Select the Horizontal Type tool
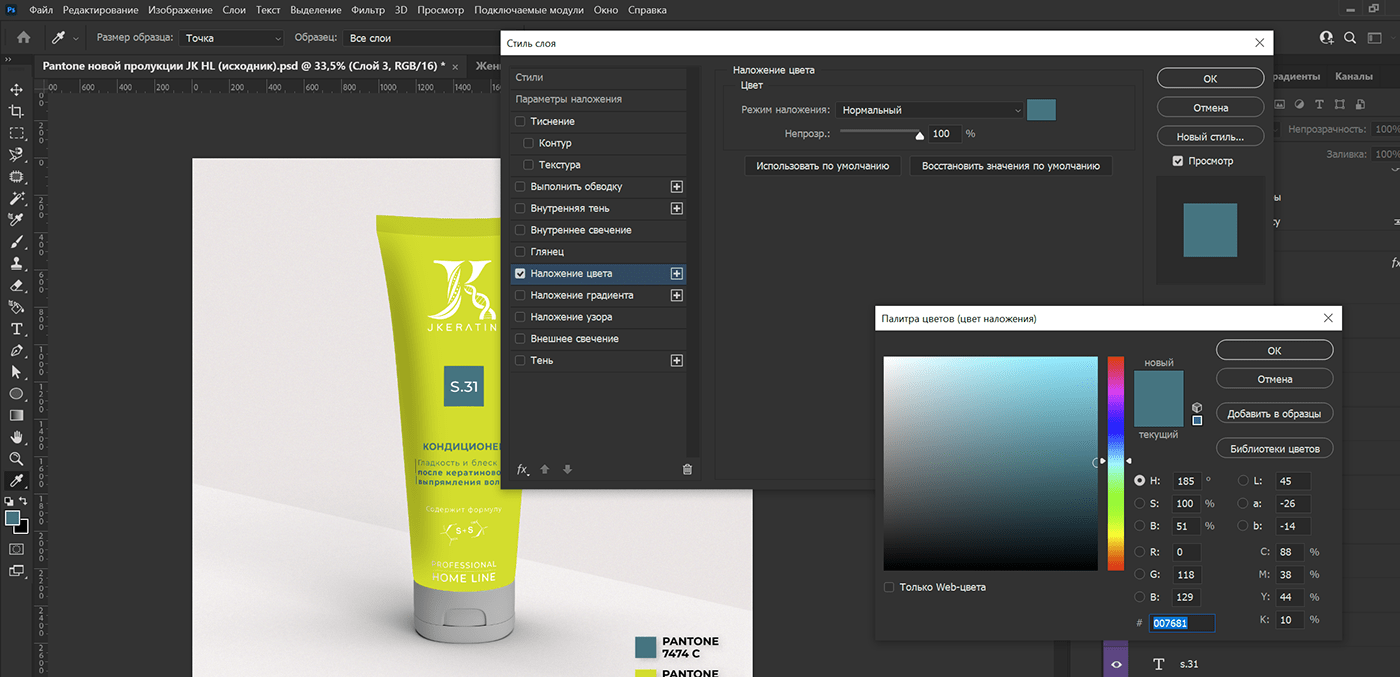The image size is (1400, 677). point(17,329)
